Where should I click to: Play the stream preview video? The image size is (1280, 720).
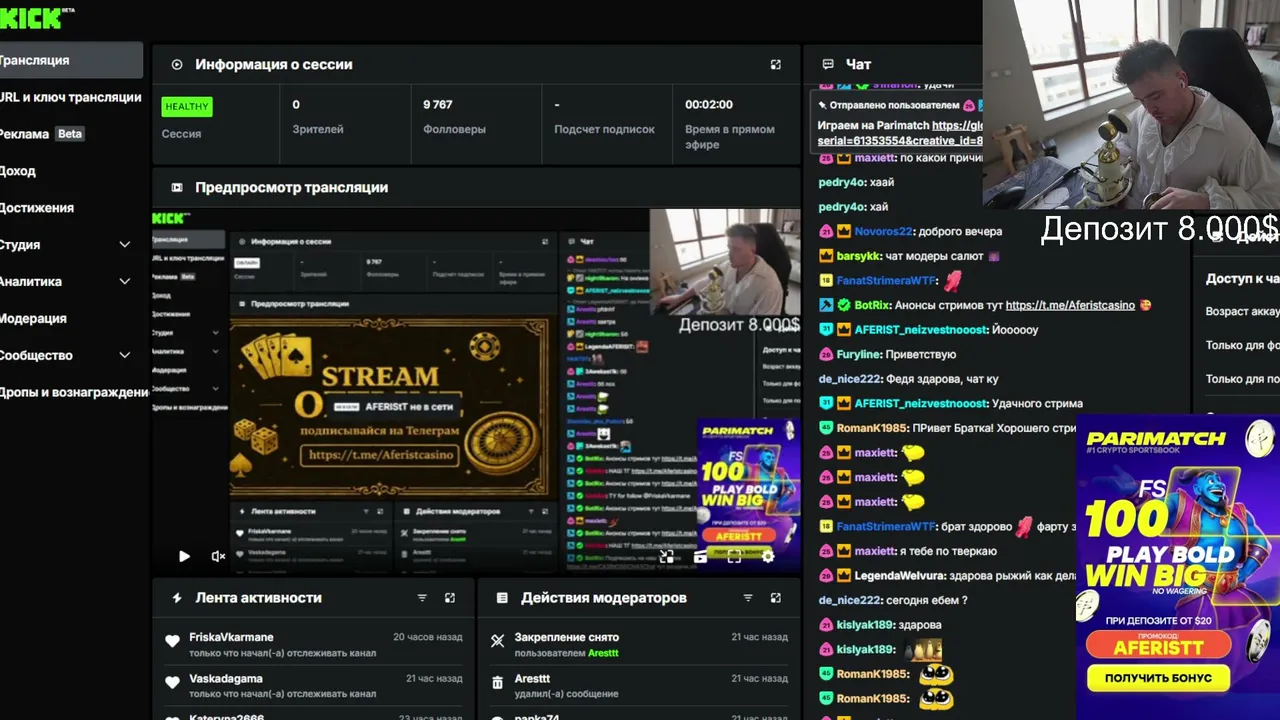[x=184, y=556]
